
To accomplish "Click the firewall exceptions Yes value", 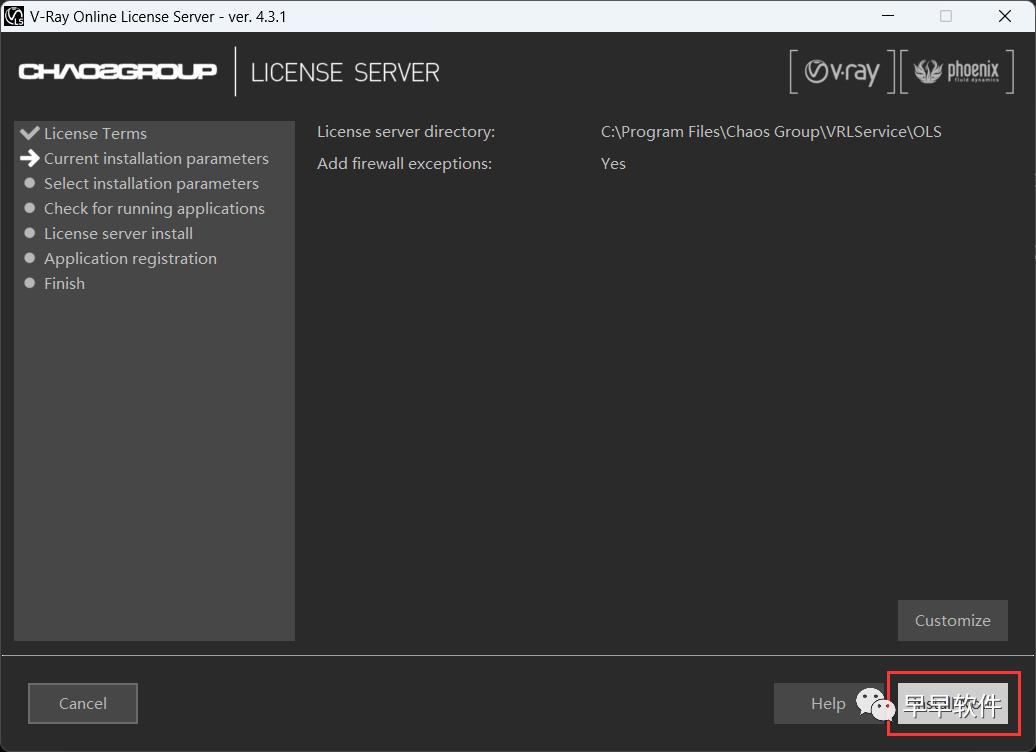I will [x=613, y=164].
